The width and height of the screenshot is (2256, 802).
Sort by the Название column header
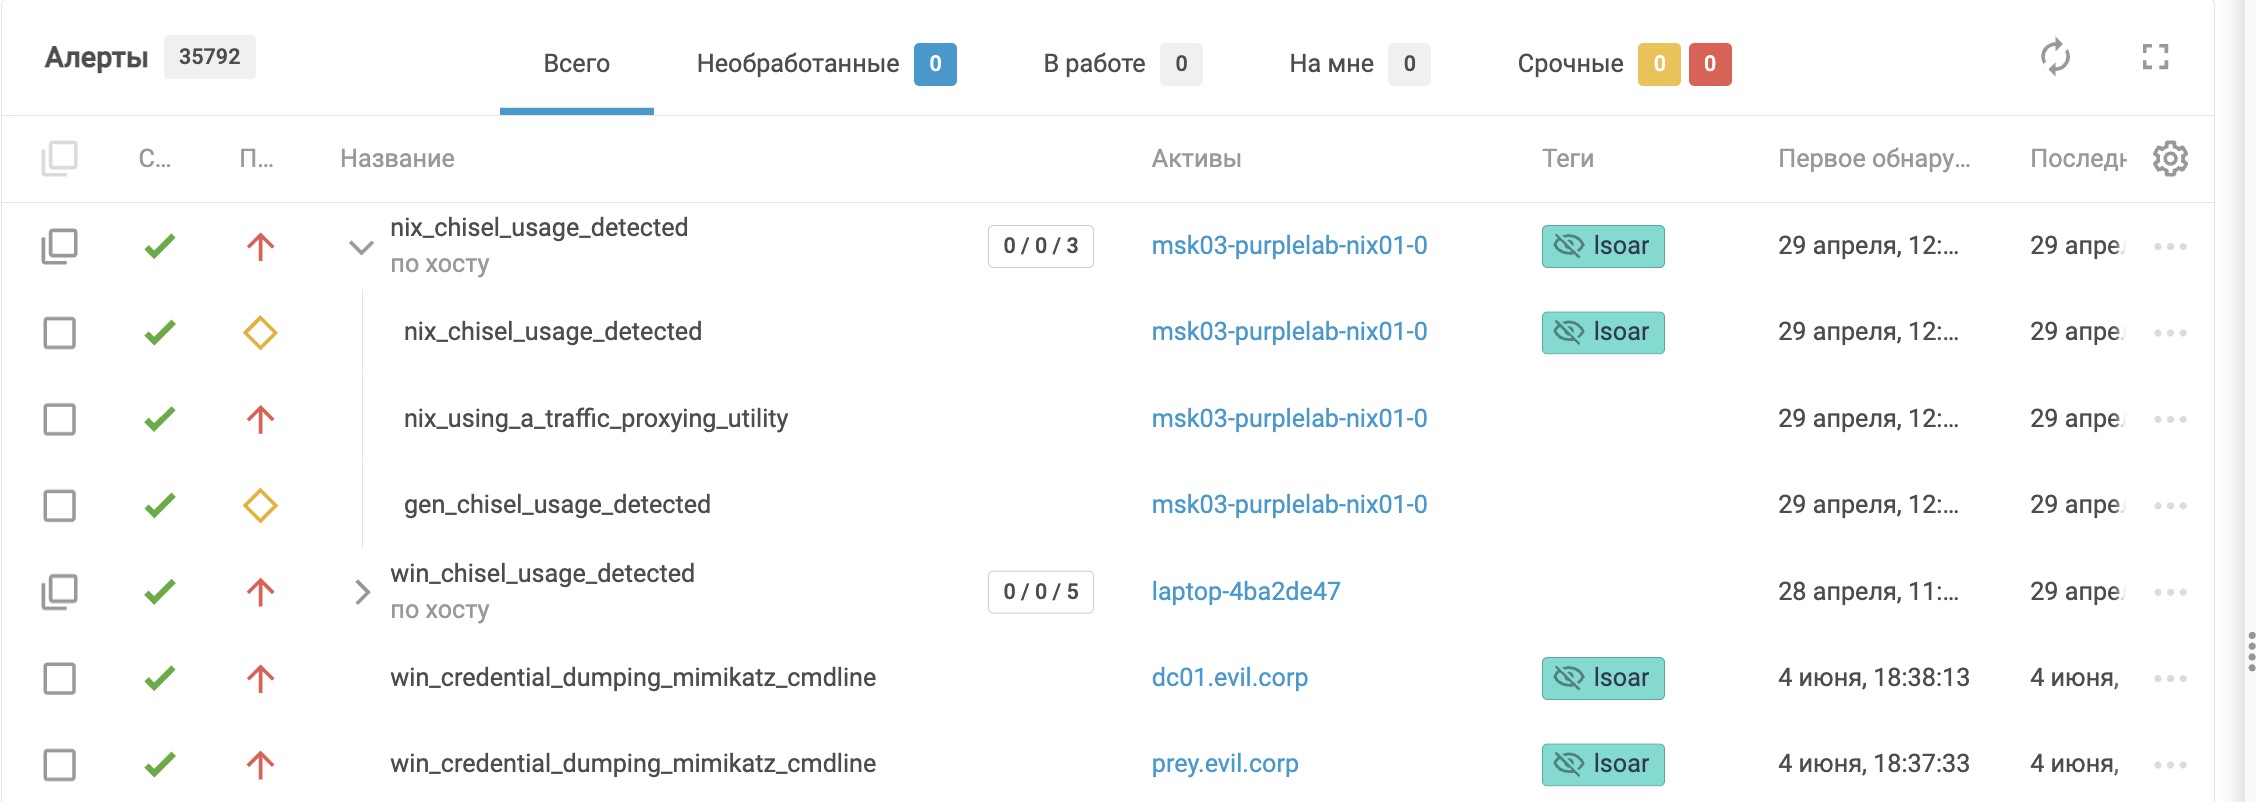pyautogui.click(x=397, y=159)
